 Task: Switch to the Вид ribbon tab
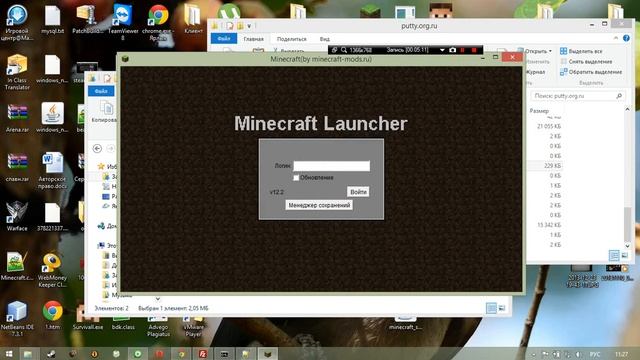click(324, 39)
